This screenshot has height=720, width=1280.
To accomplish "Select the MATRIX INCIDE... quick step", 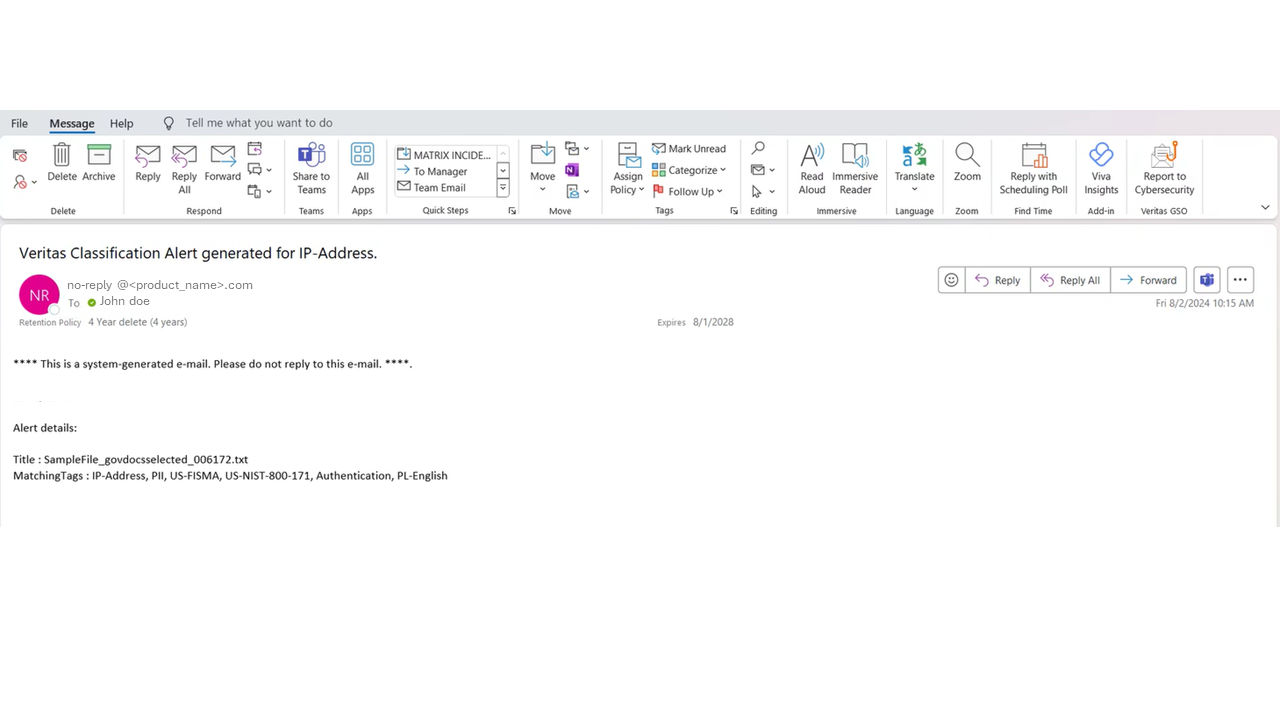I will point(444,155).
